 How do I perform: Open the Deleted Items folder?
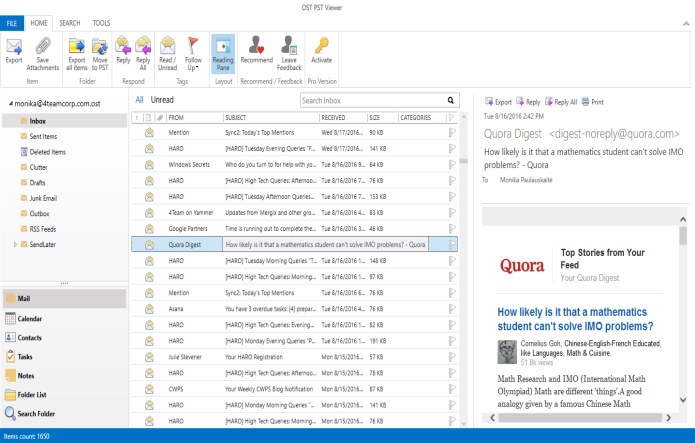(x=43, y=152)
